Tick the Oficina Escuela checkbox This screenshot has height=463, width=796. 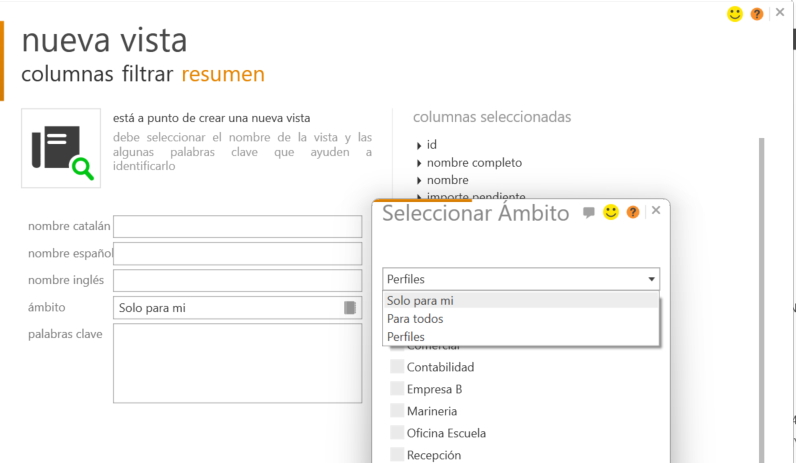coord(397,433)
